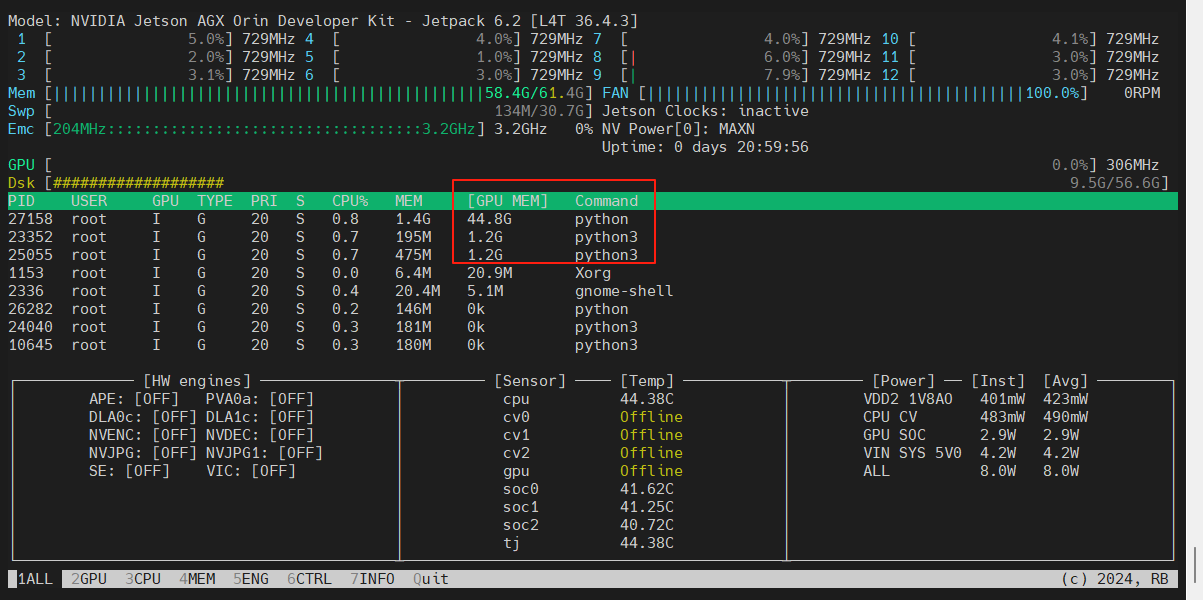This screenshot has width=1203, height=600.
Task: Click the VIC: [OFF] engine status
Action: (251, 471)
